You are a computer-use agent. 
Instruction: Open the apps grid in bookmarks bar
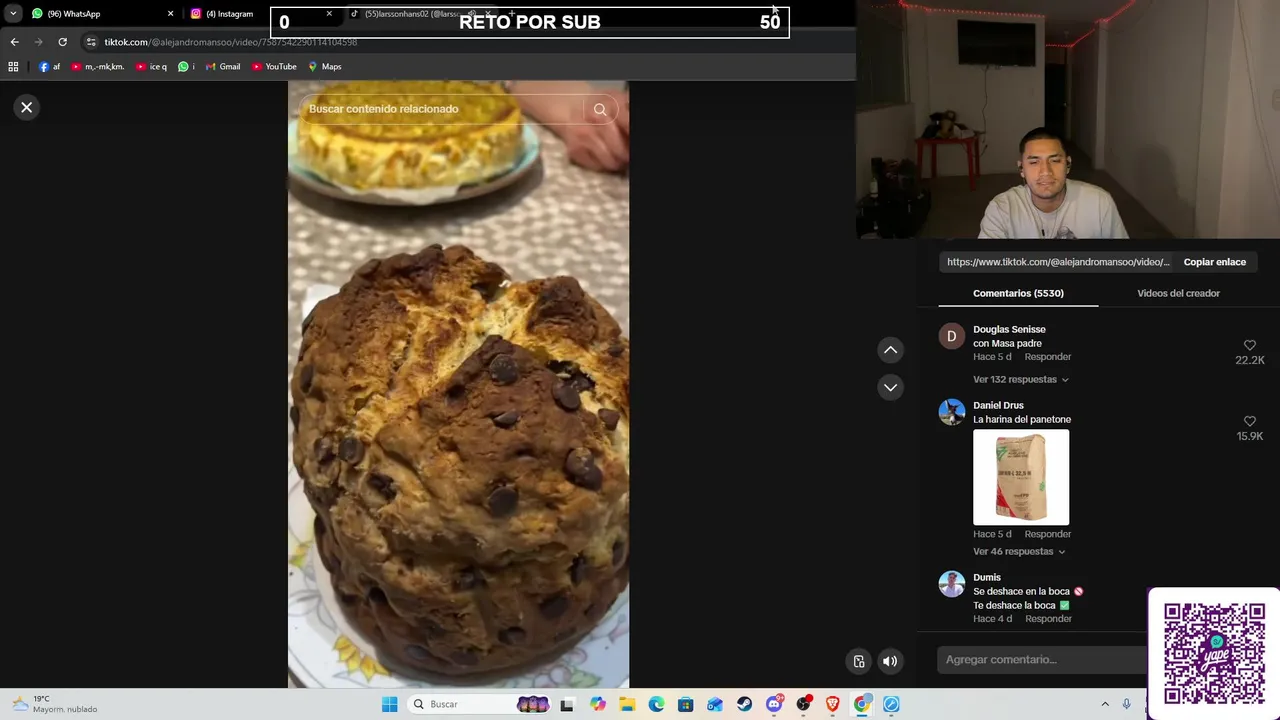(13, 67)
